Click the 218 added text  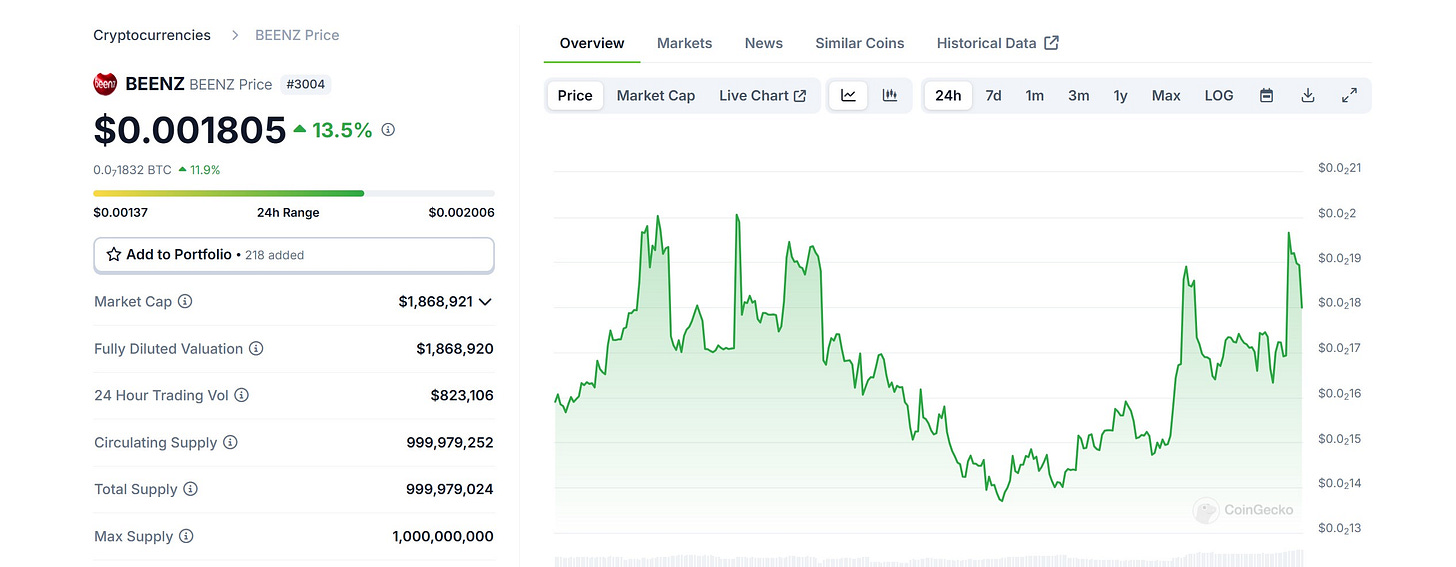(x=274, y=255)
